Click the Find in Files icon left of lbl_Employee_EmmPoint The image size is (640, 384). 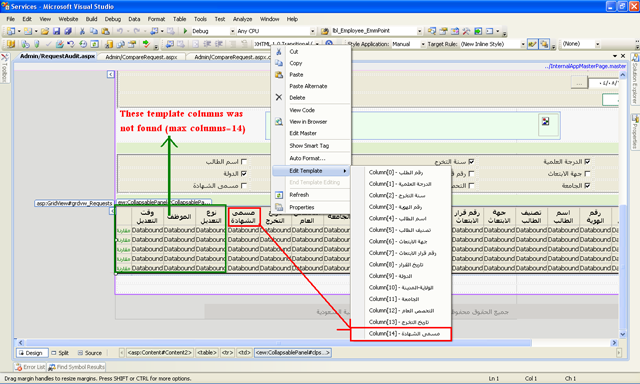[325, 31]
